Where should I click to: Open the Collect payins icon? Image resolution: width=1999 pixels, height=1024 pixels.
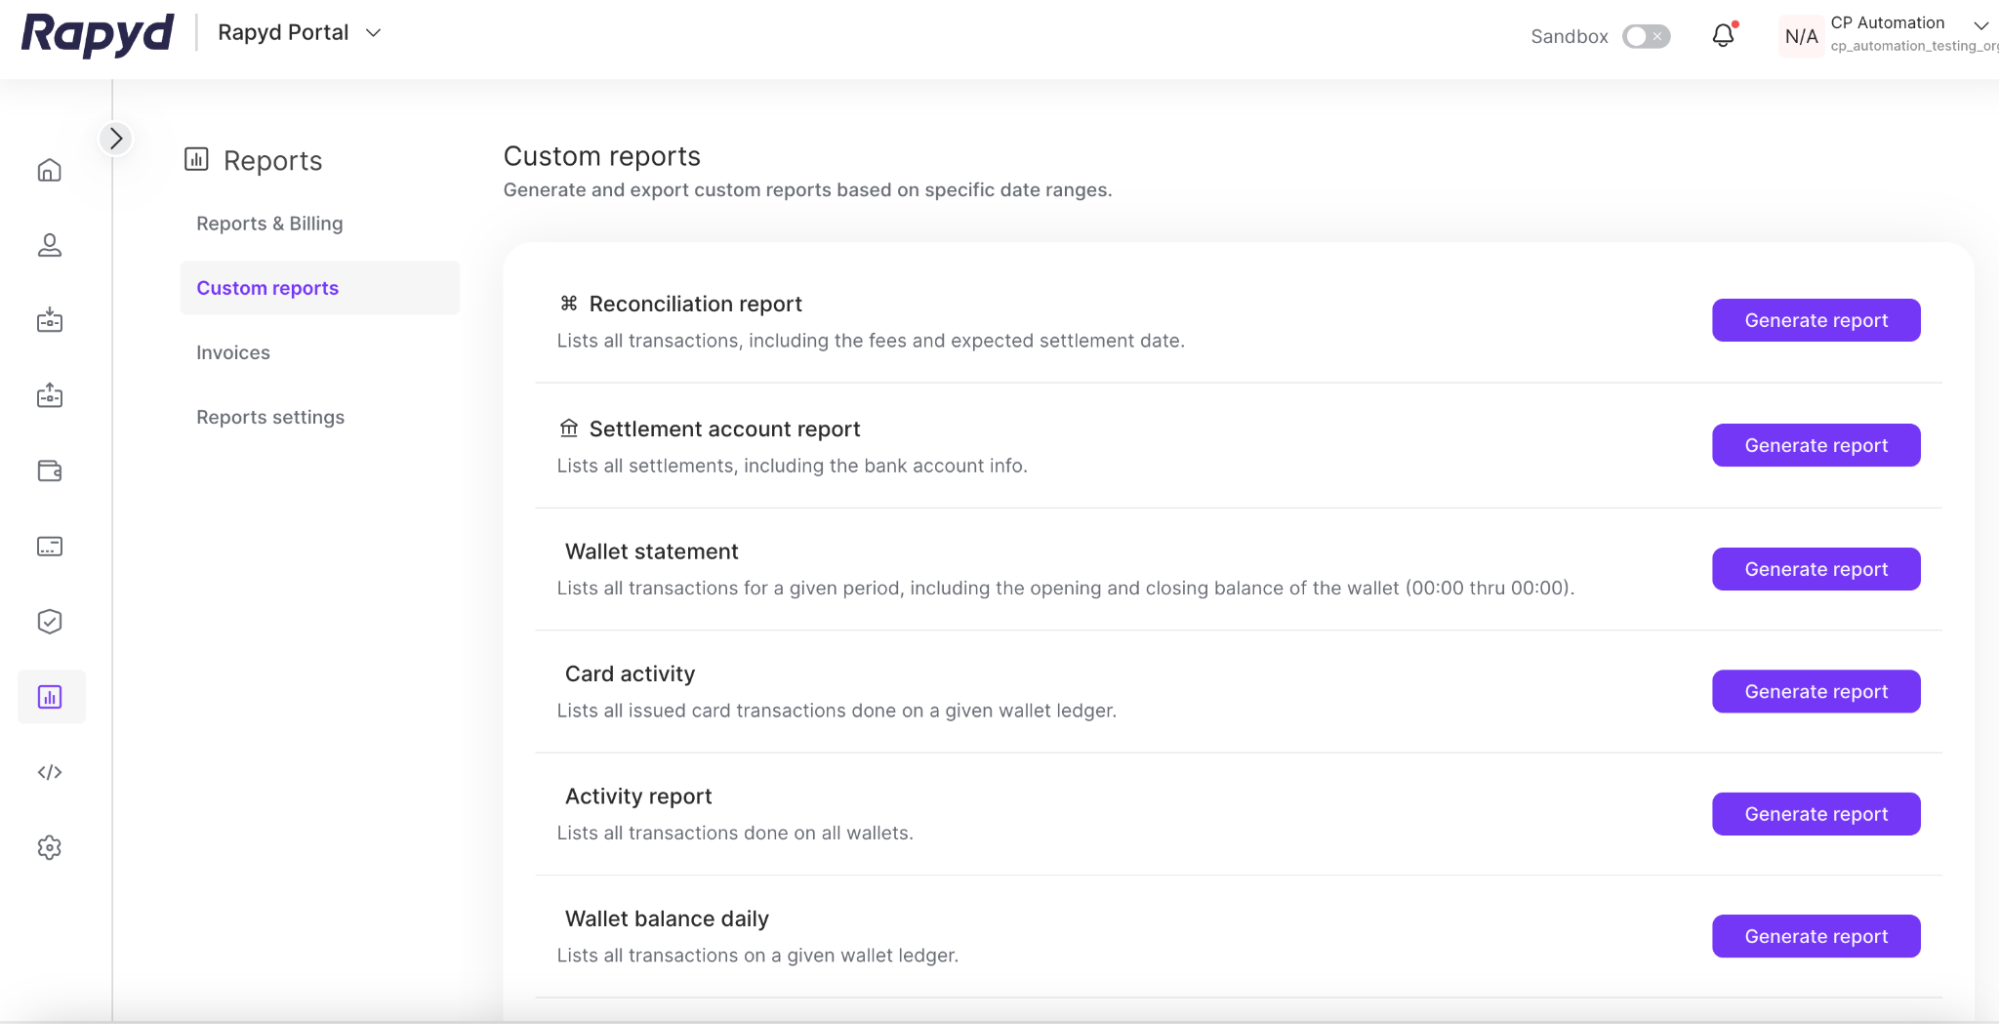[x=49, y=320]
